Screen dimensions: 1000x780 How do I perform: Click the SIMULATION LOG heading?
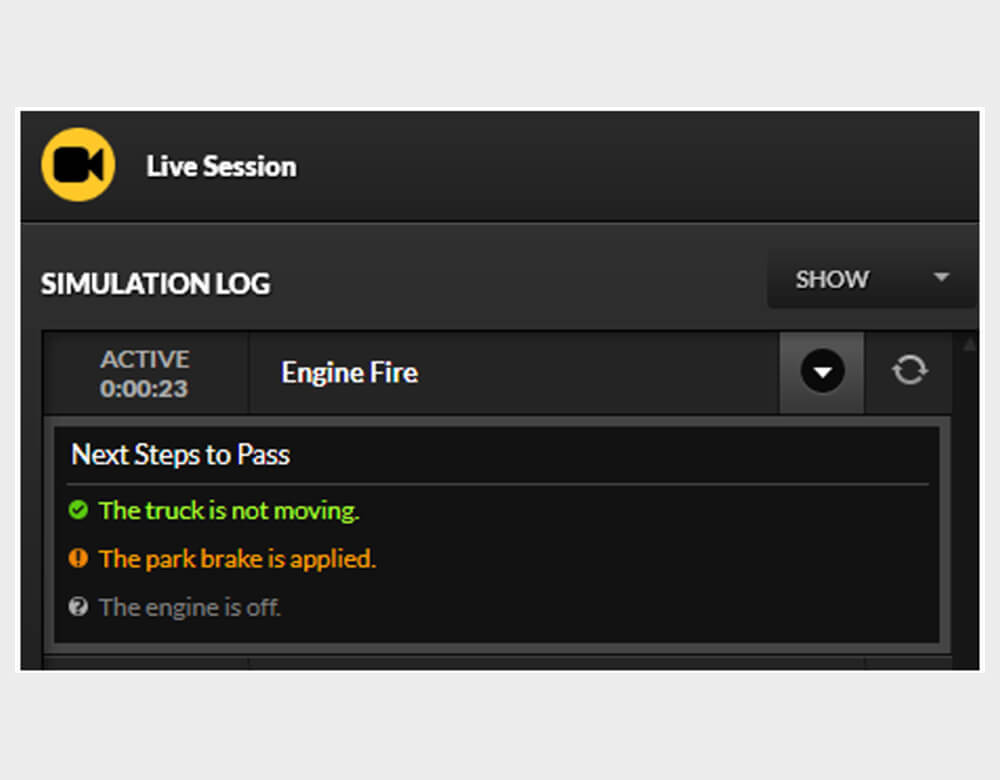point(155,284)
